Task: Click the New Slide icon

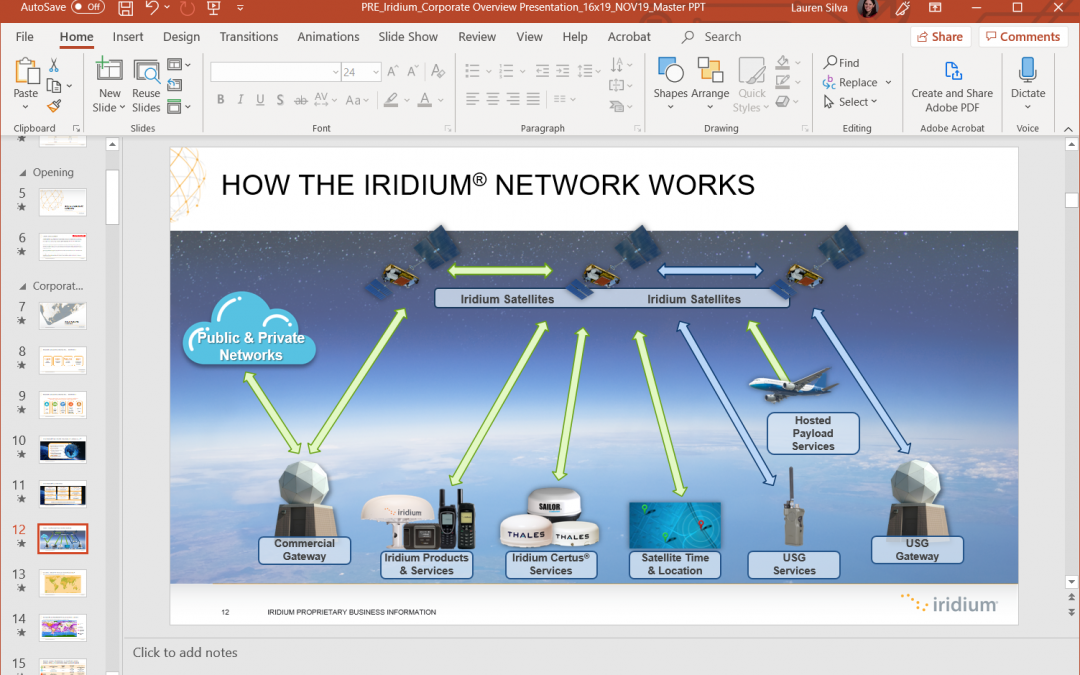Action: tap(109, 70)
